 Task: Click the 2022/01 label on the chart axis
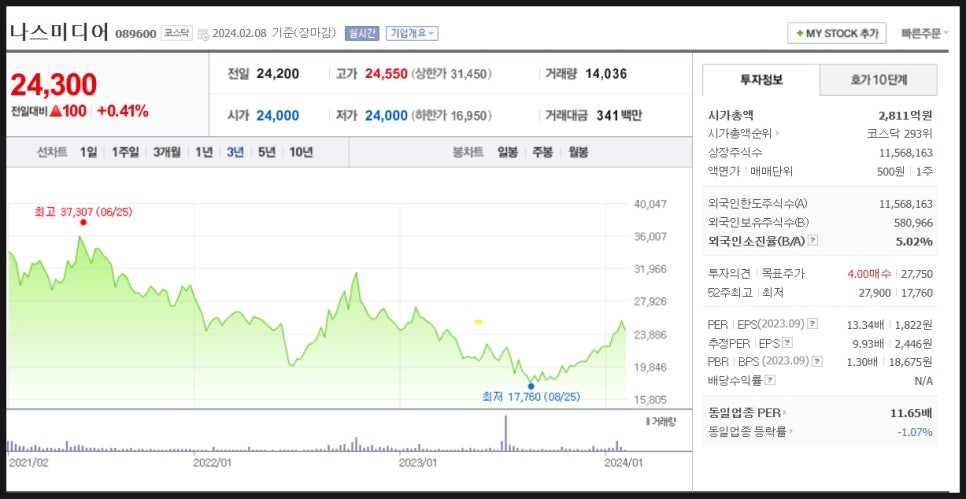pyautogui.click(x=212, y=461)
